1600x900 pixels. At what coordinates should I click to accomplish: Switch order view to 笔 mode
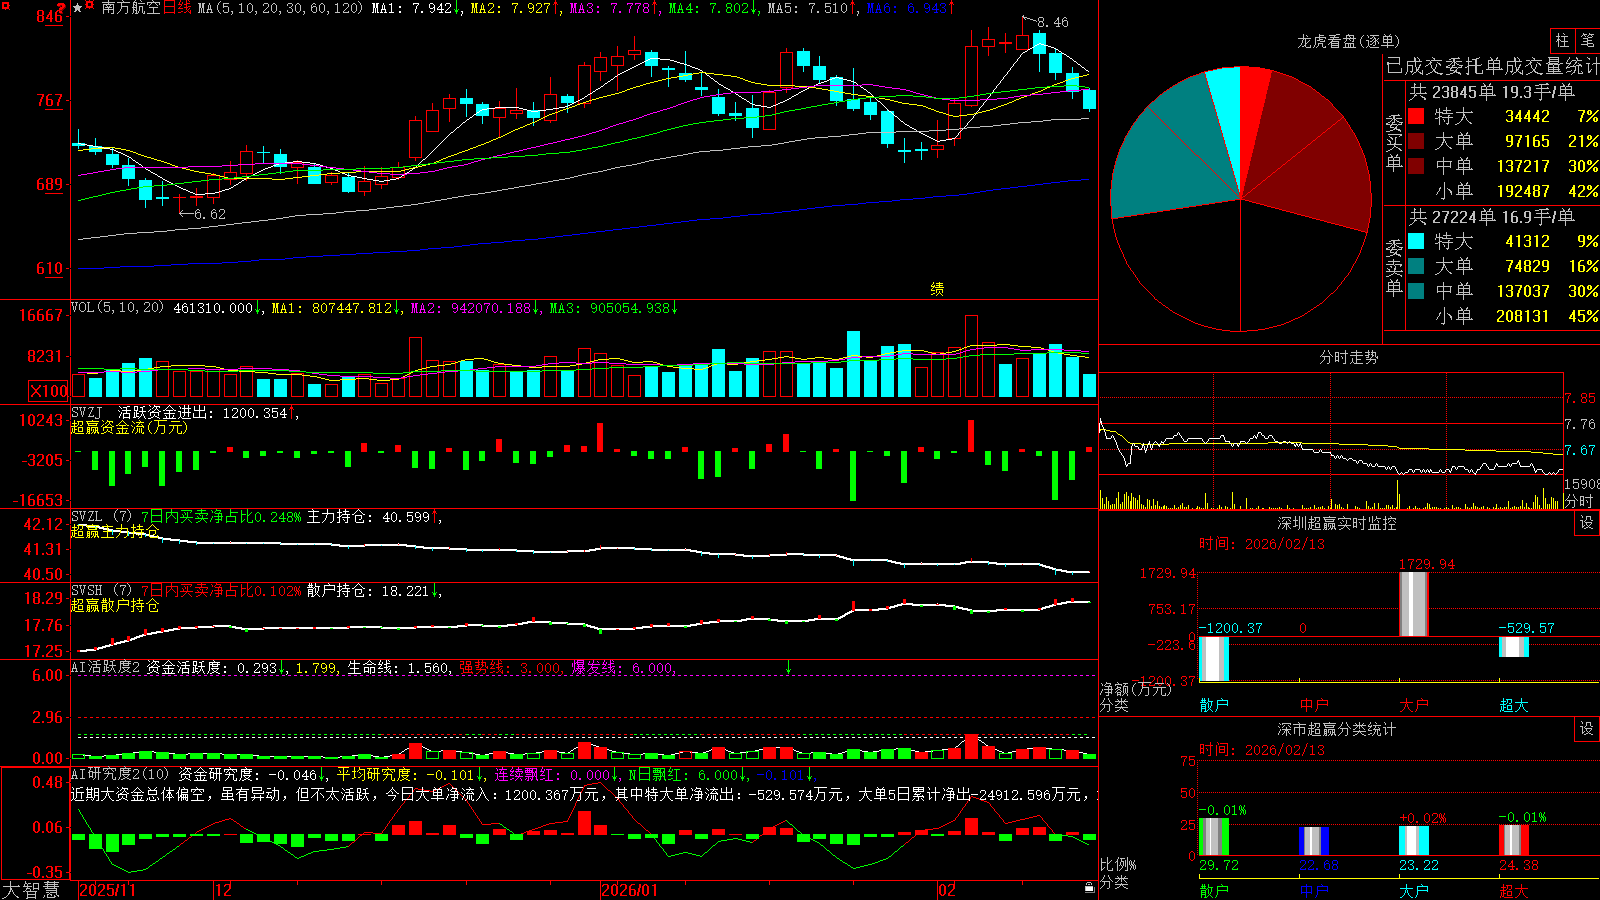(x=1587, y=40)
